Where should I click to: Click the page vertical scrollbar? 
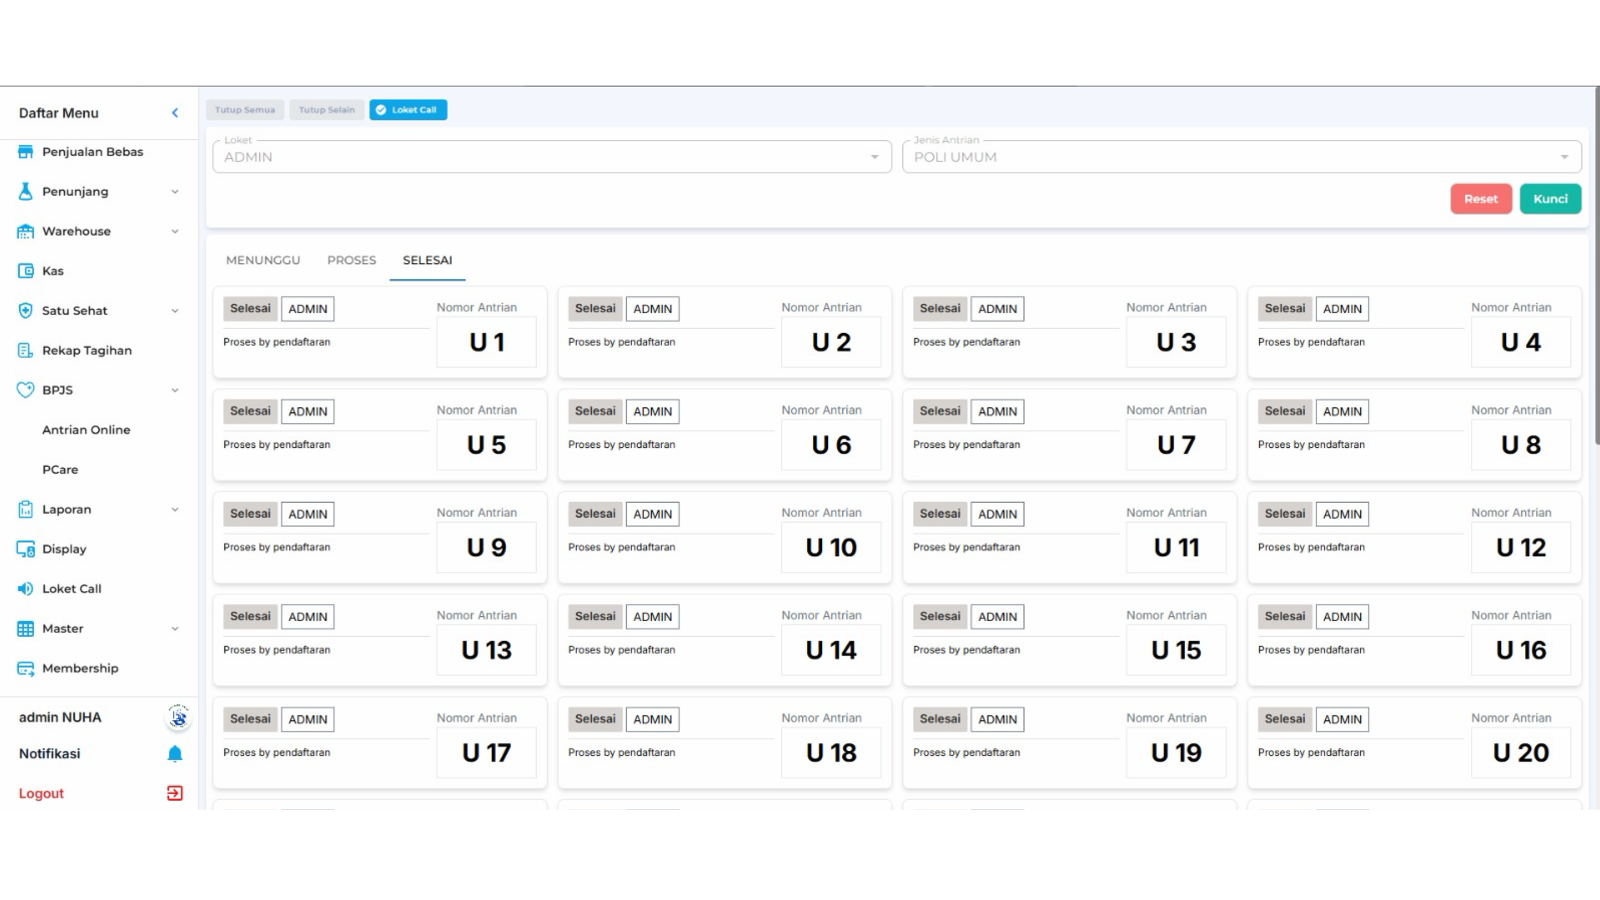pyautogui.click(x=1596, y=265)
